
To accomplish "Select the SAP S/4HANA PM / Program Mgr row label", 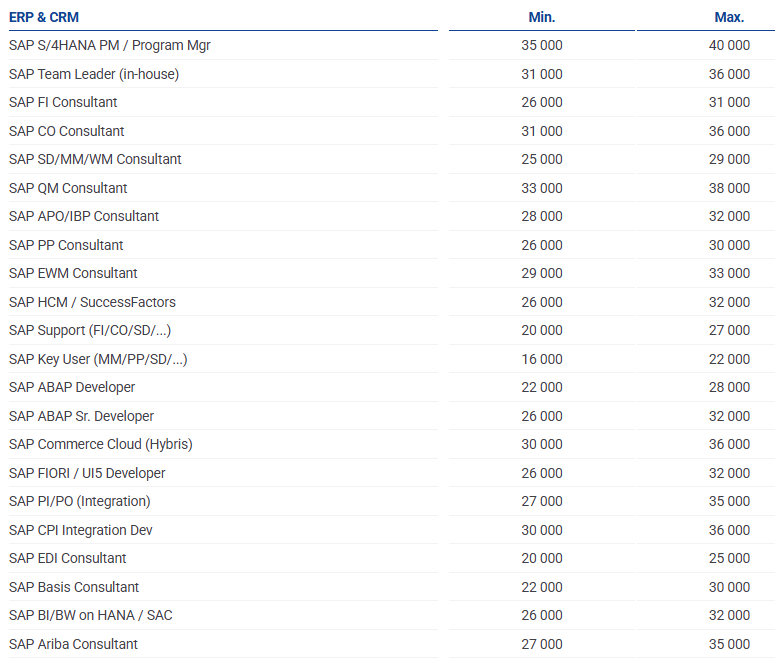I will [110, 45].
